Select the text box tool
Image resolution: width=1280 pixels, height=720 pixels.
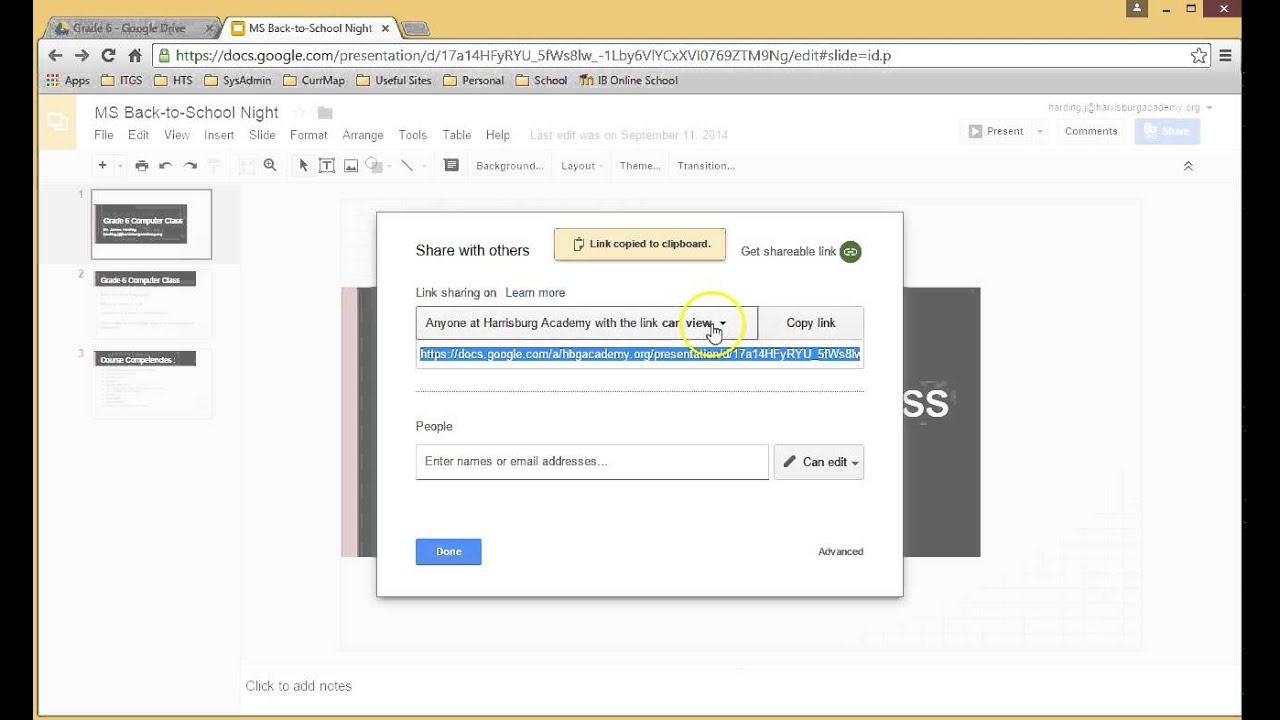326,166
